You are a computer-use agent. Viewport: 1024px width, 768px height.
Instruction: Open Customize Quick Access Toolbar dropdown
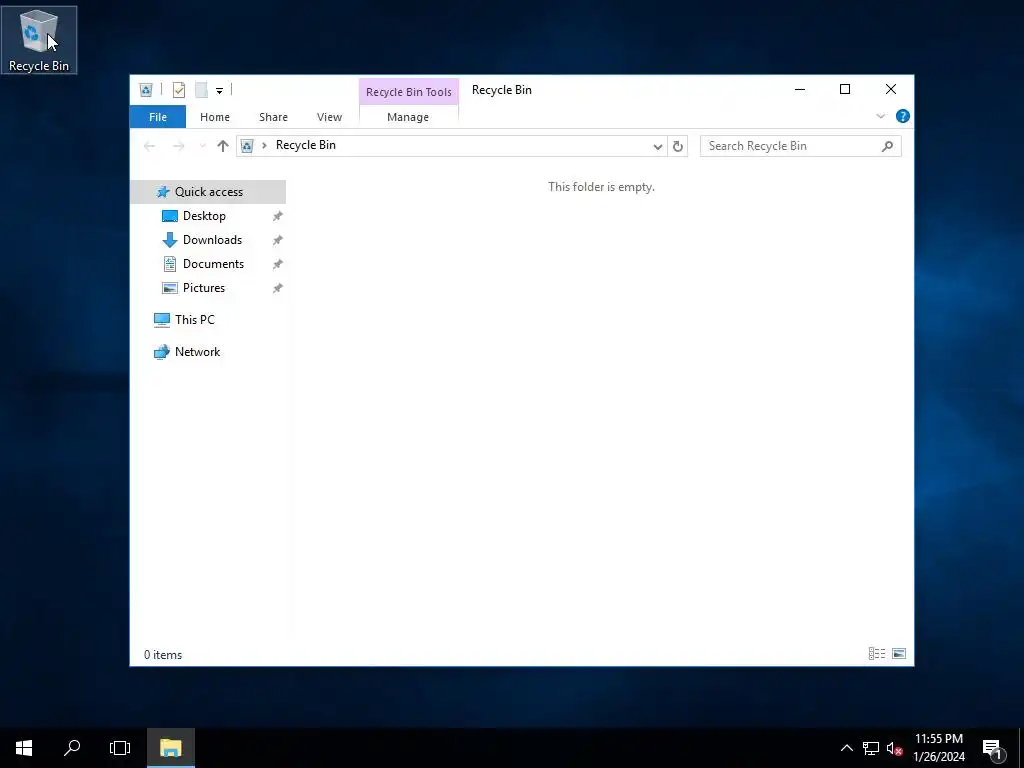click(x=219, y=91)
